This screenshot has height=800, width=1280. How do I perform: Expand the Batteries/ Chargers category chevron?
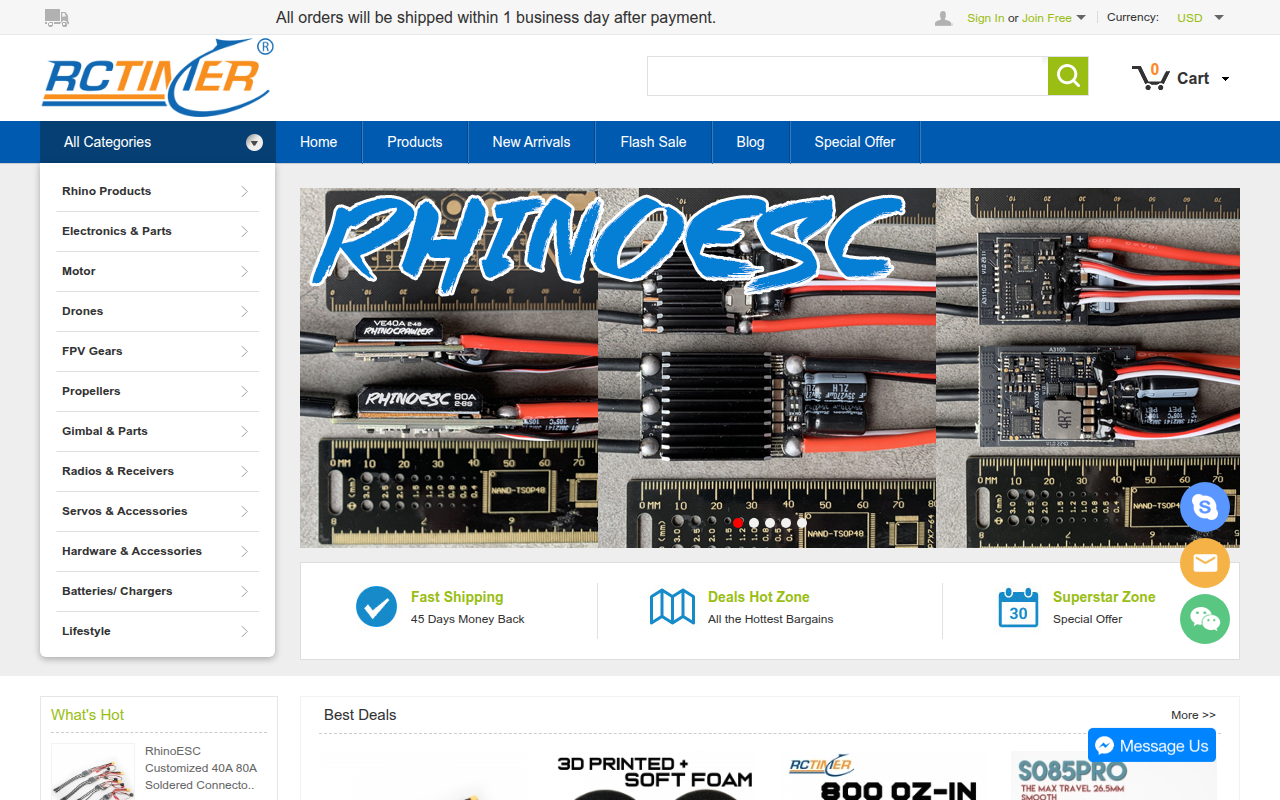point(244,591)
